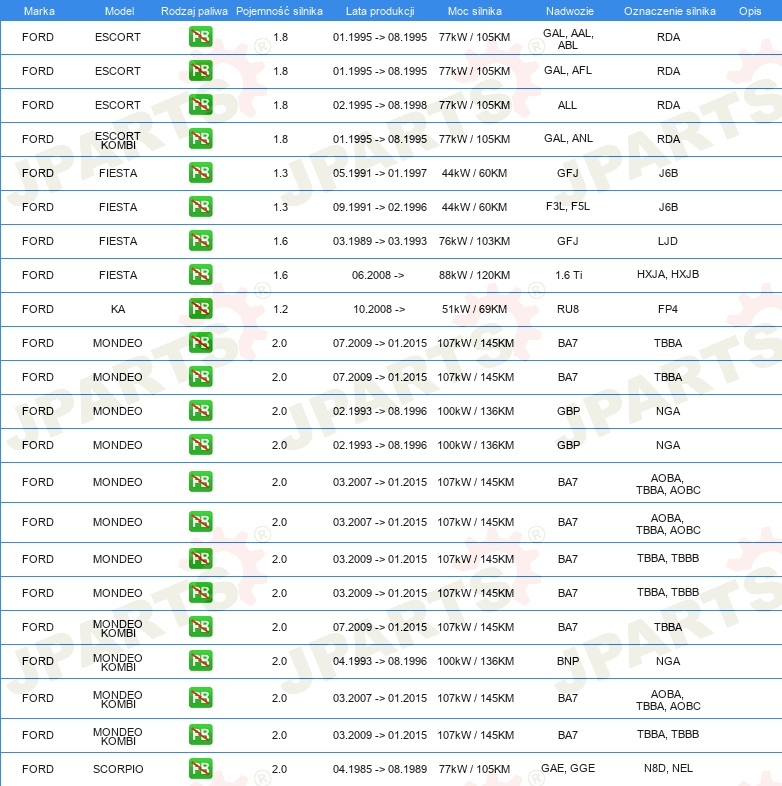Click the fuel icon in the Escort ALL body row
The width and height of the screenshot is (782, 786).
click(201, 105)
